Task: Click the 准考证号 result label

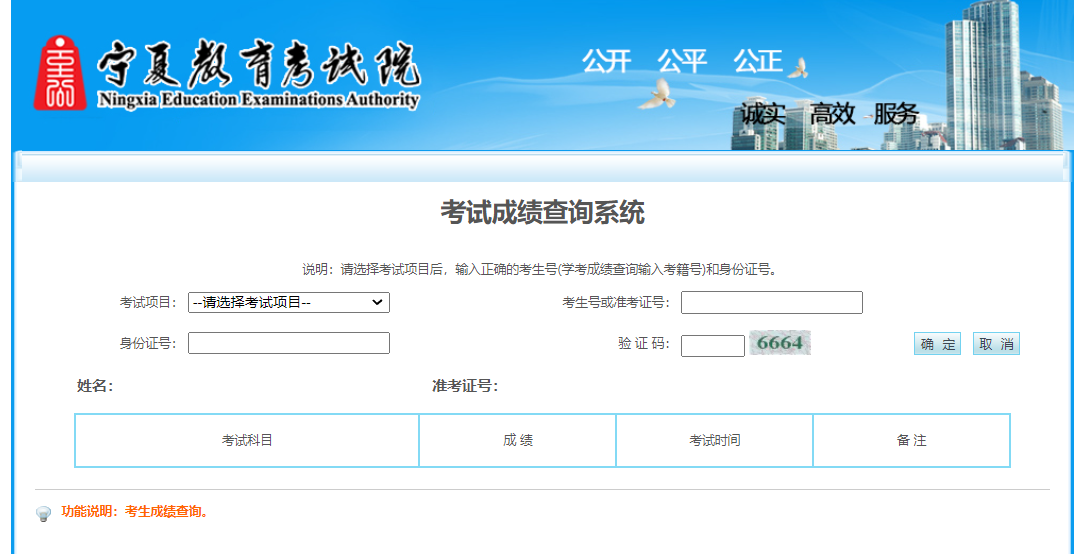Action: coord(465,386)
